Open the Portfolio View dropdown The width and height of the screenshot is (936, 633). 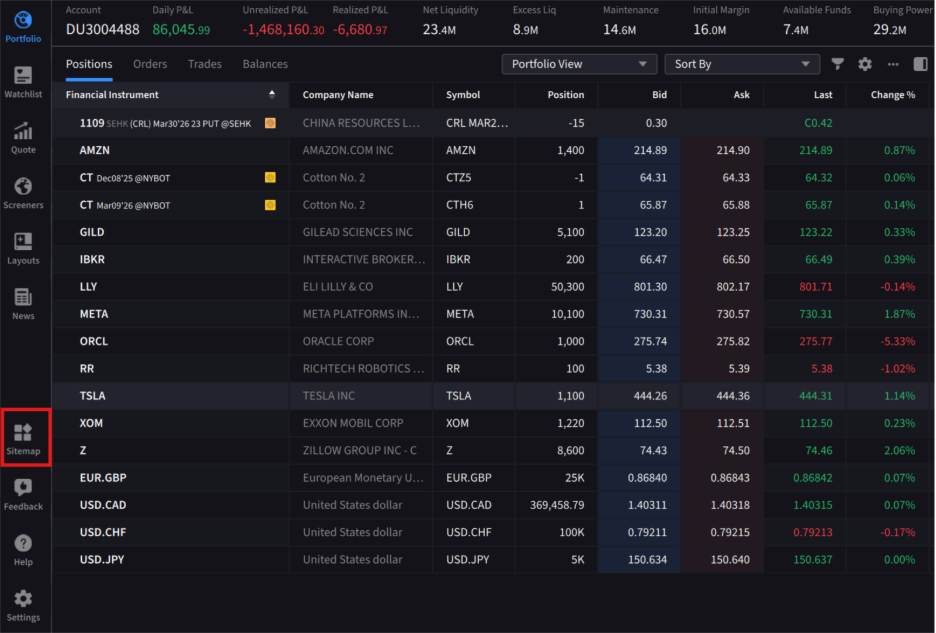pos(579,63)
